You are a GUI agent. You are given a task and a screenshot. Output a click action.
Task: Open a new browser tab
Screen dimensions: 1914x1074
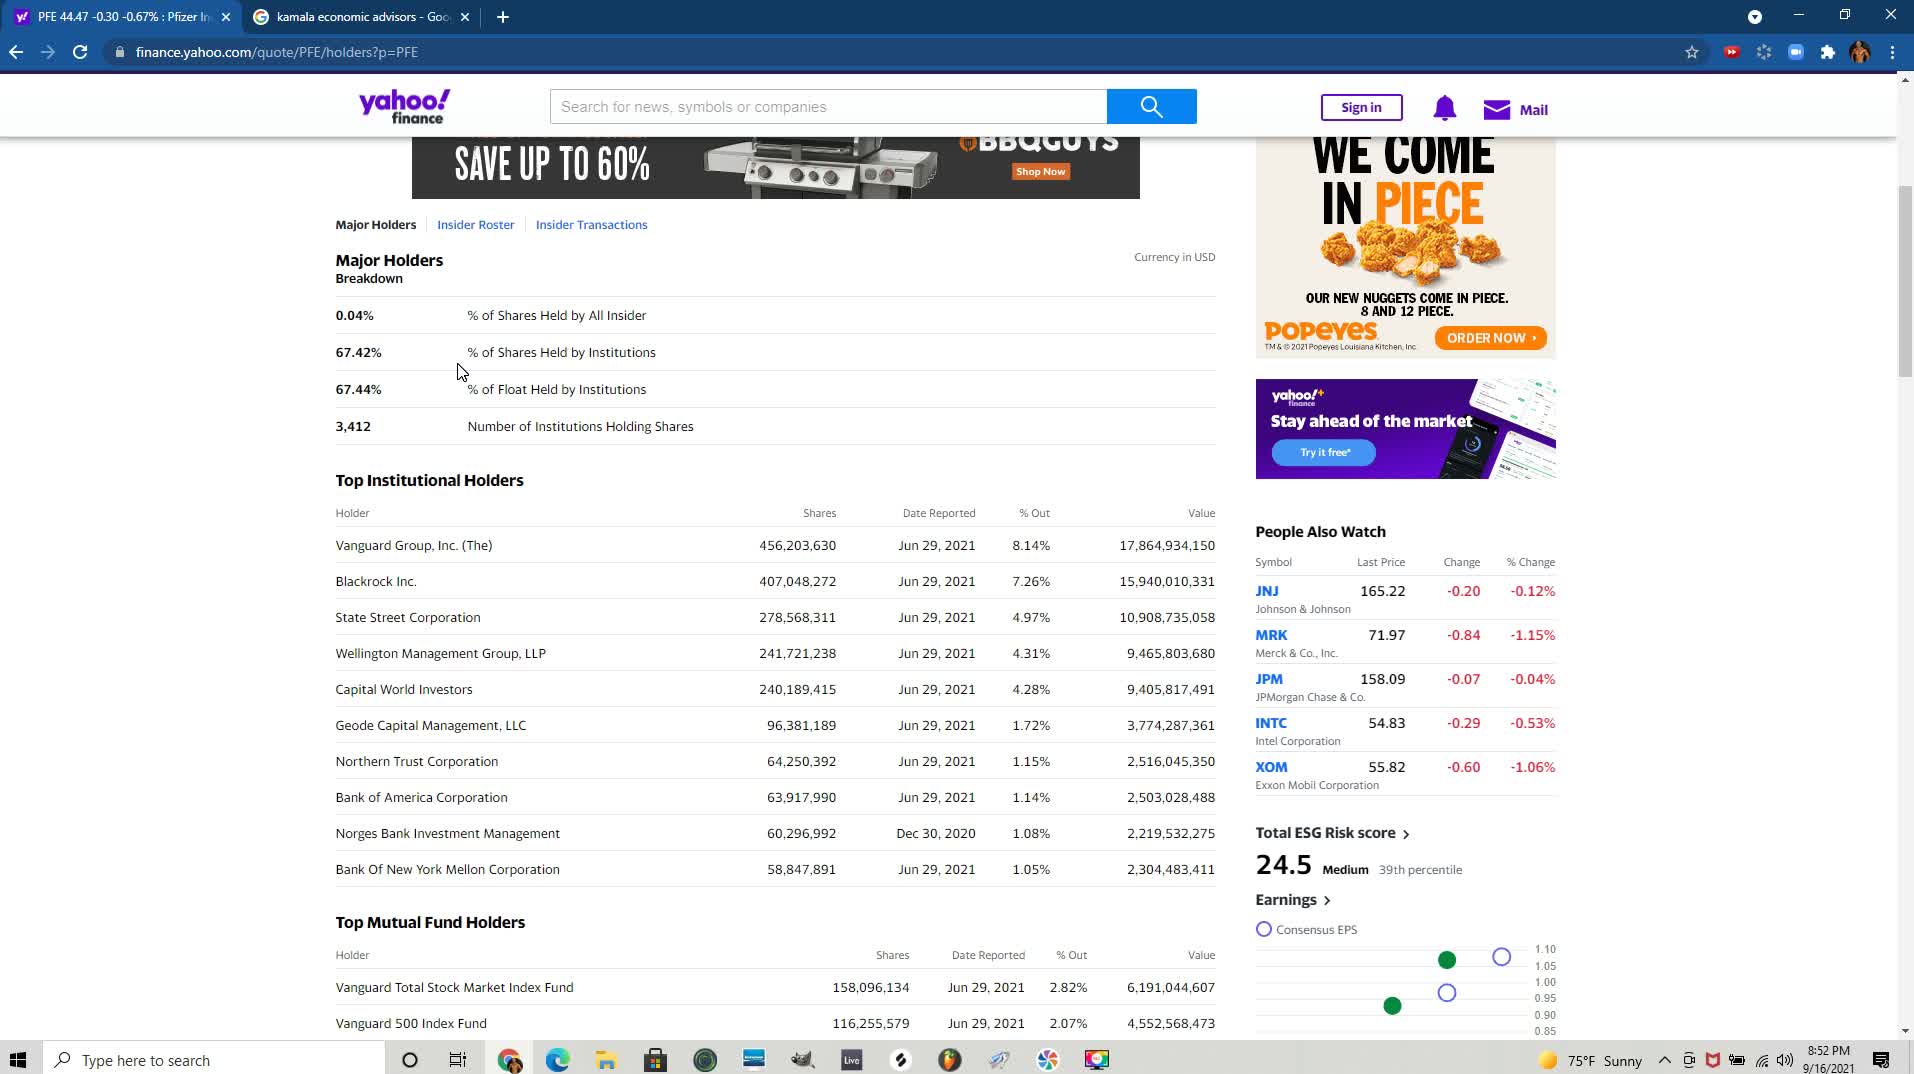click(x=503, y=17)
